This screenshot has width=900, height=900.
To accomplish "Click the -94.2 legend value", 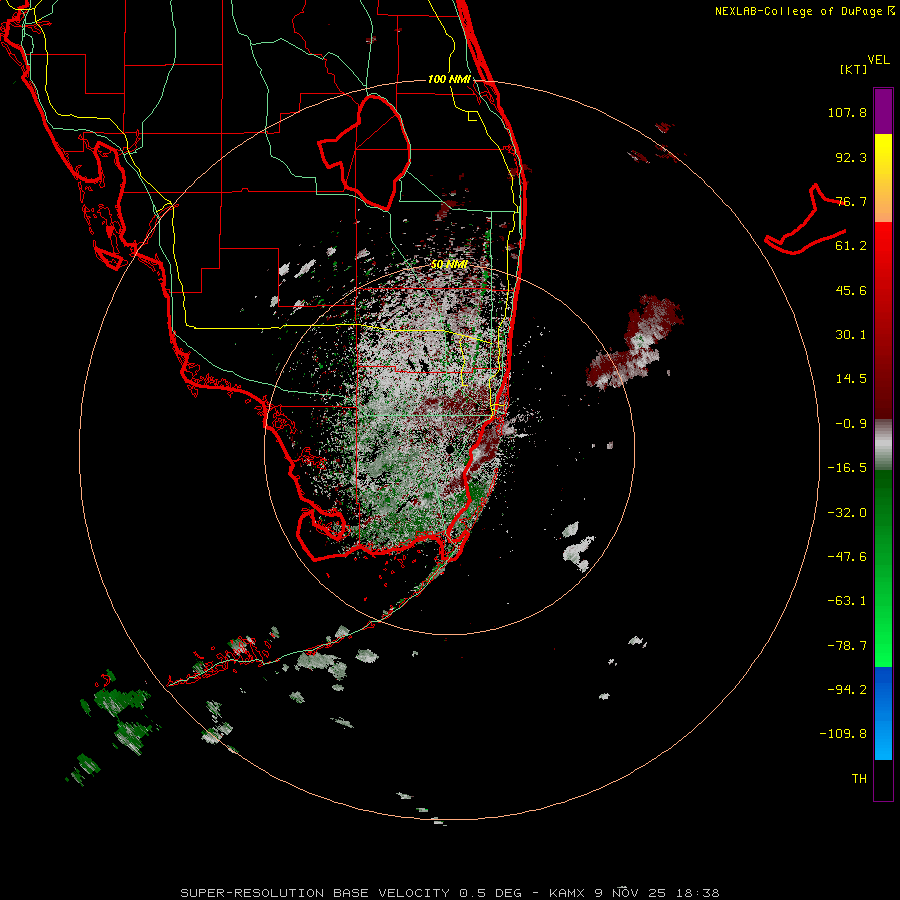I will point(847,689).
